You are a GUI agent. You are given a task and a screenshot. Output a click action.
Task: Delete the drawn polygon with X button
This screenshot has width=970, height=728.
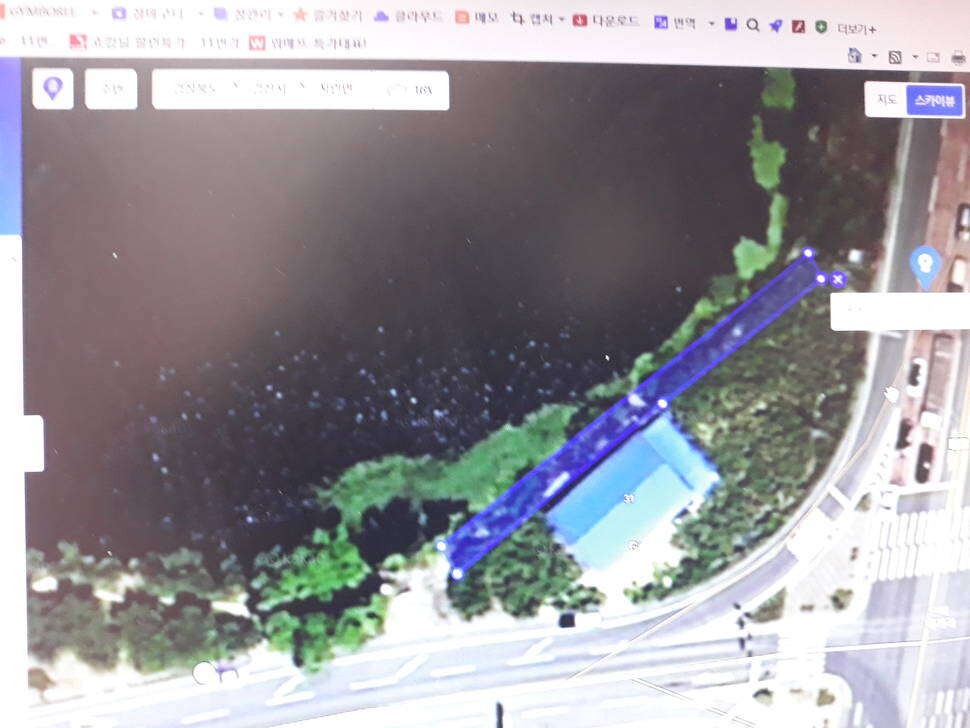(838, 280)
